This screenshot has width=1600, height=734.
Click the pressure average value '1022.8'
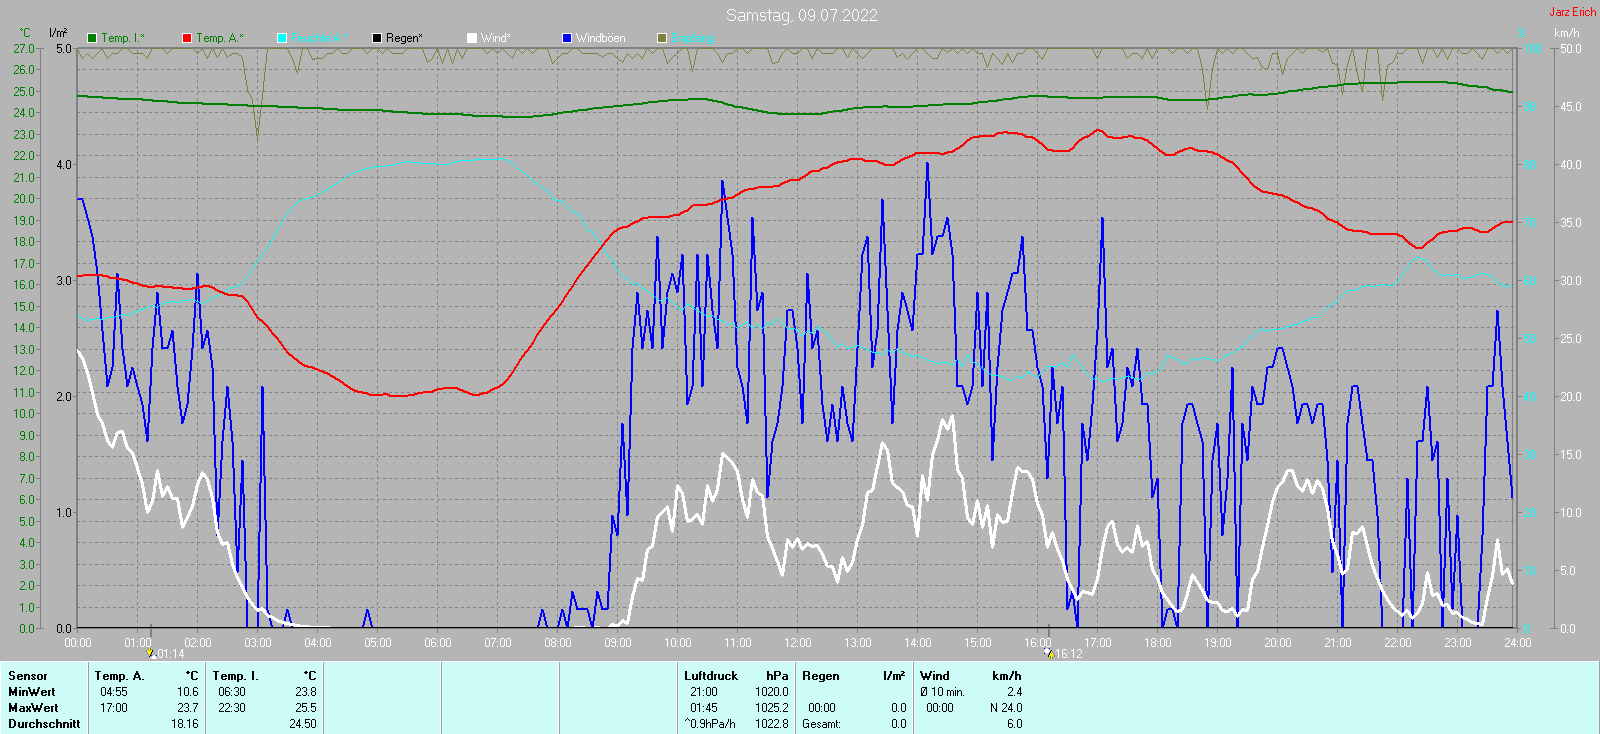(772, 724)
